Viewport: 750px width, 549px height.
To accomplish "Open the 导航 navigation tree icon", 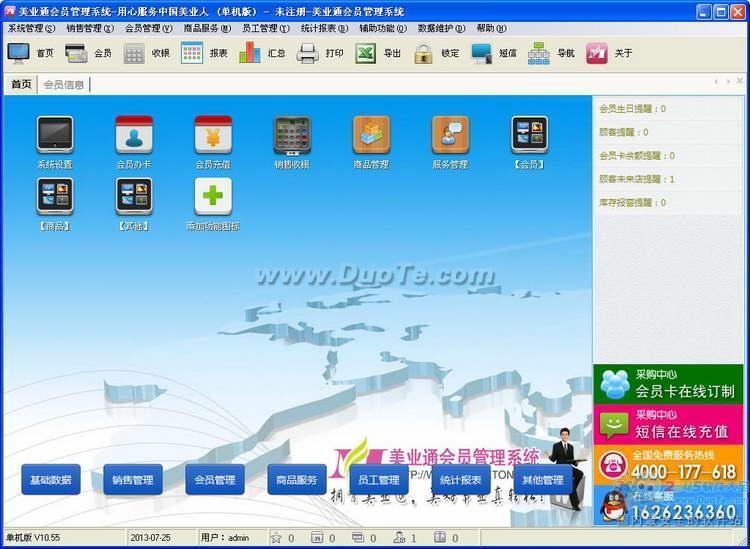I will pos(539,53).
